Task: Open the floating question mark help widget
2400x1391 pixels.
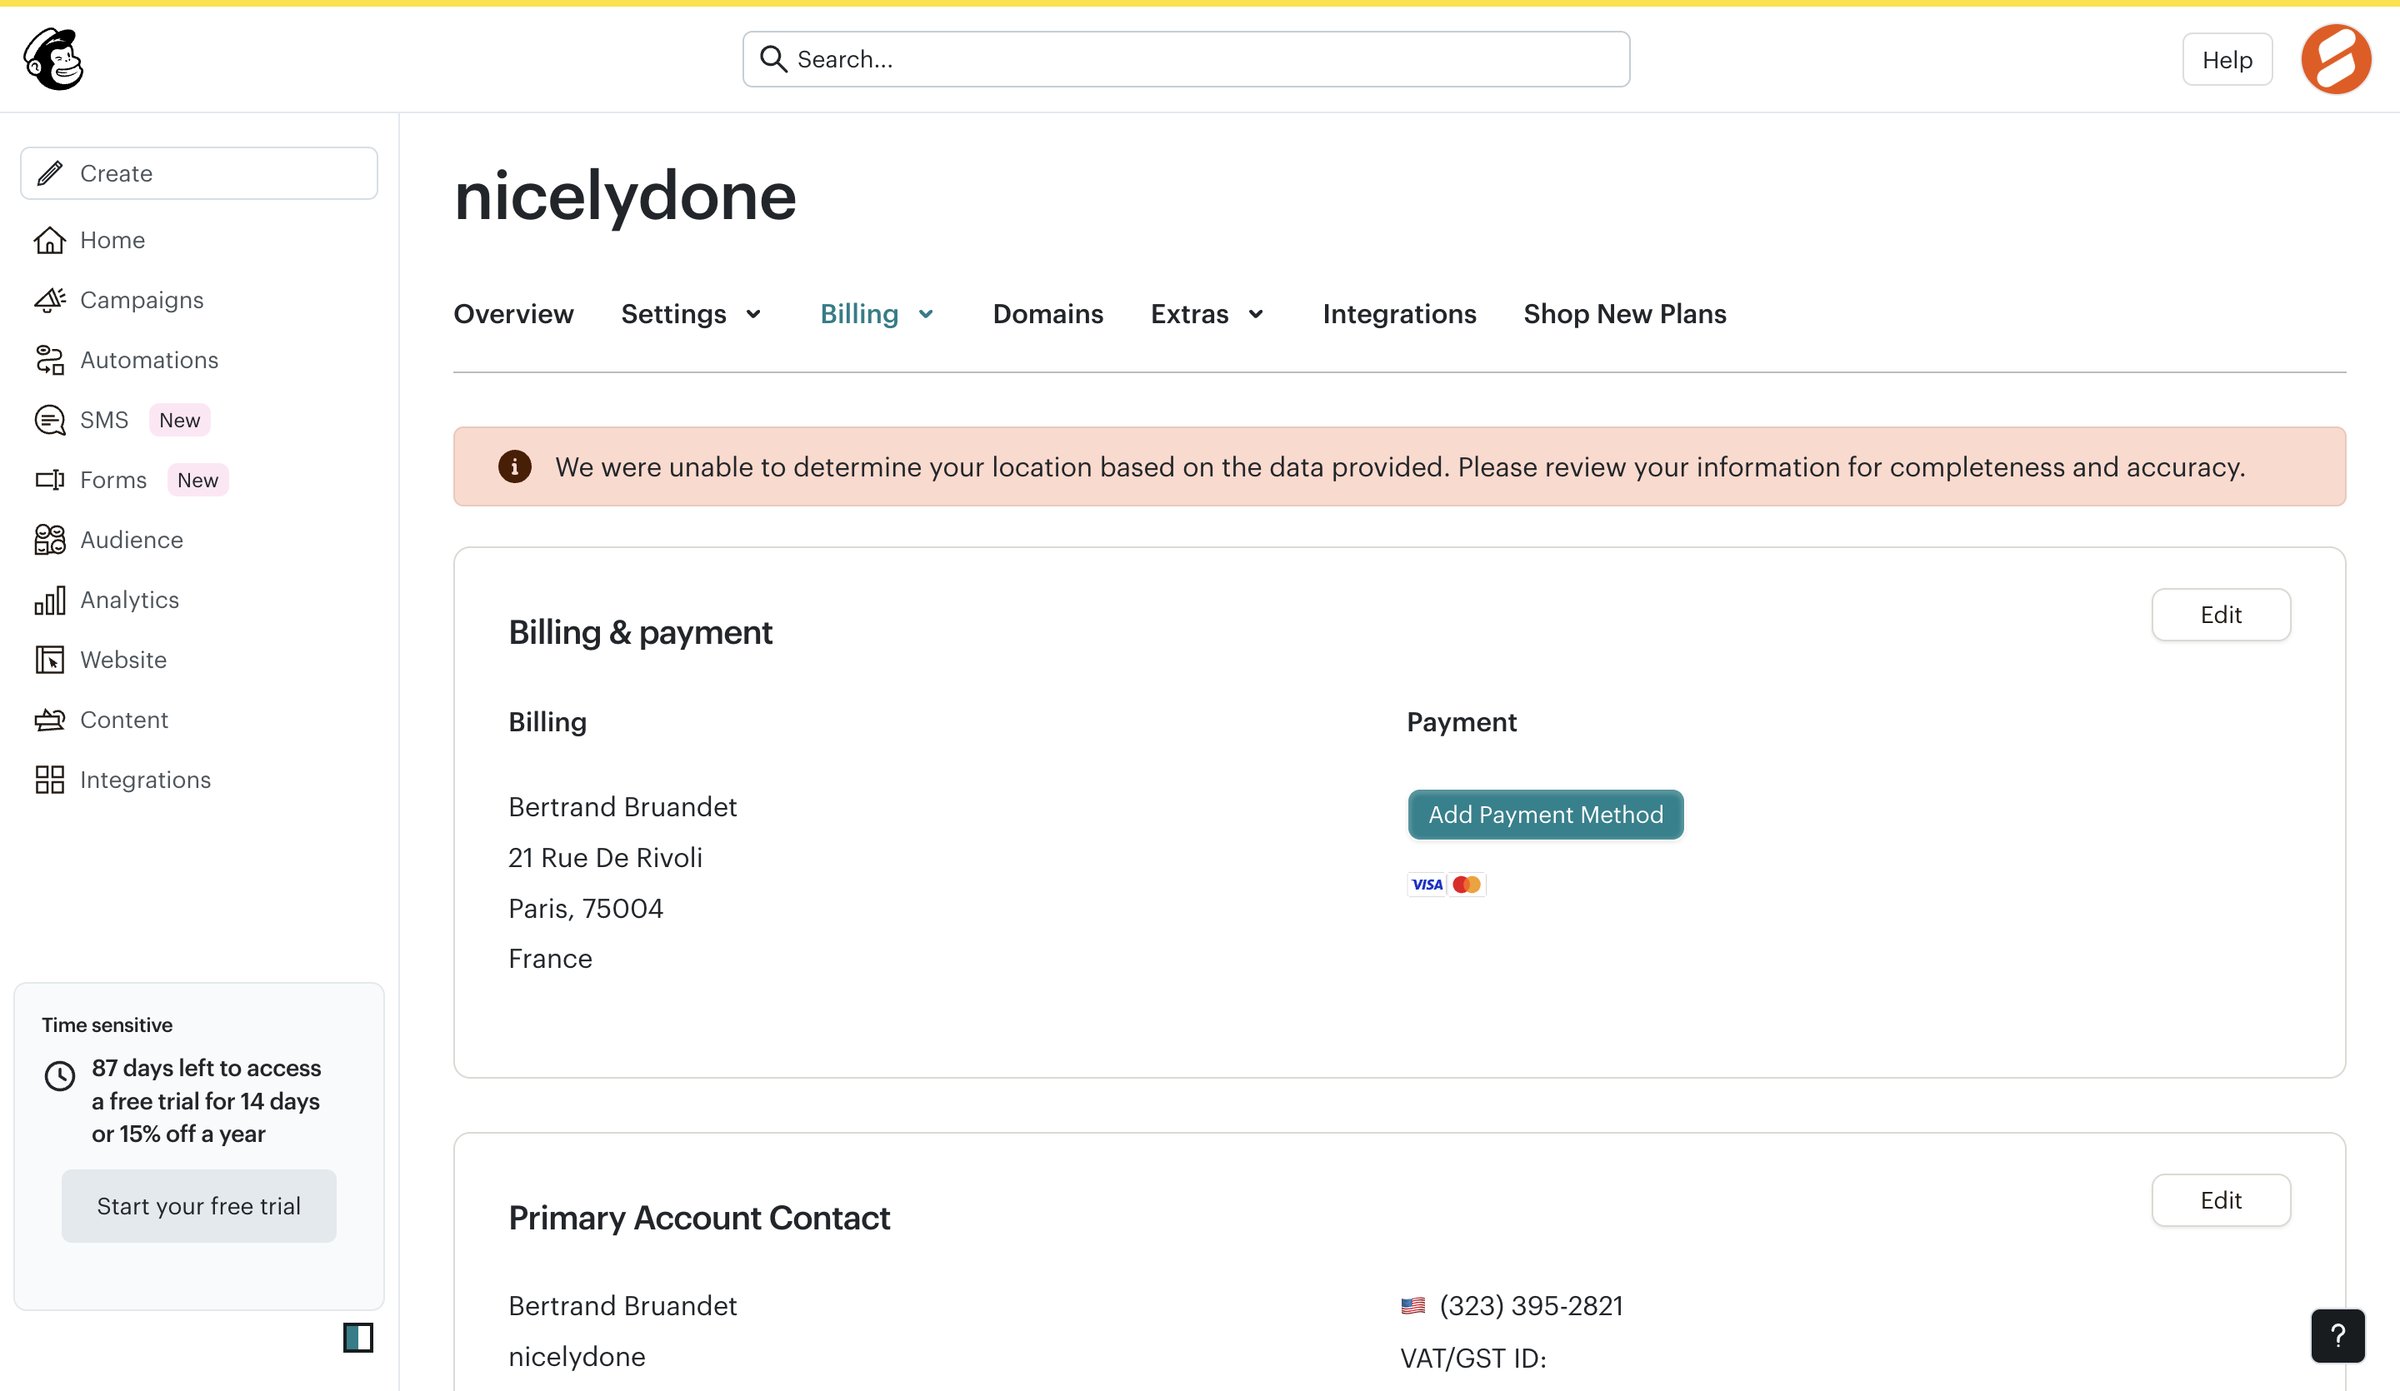Action: point(2338,1335)
